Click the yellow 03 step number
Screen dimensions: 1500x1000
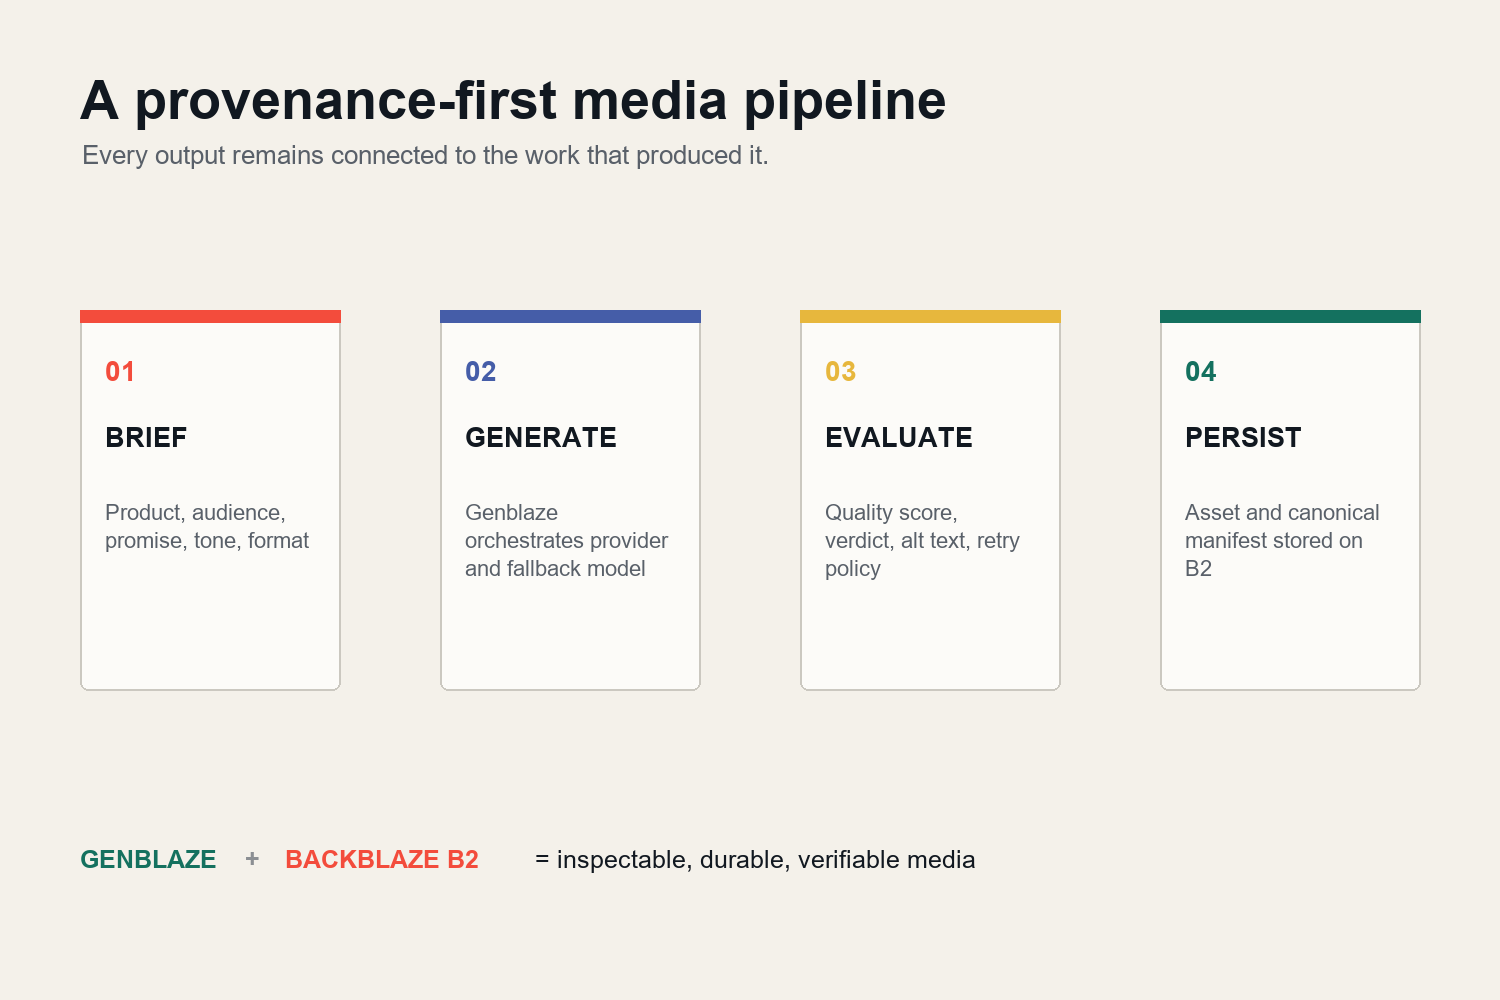[841, 372]
